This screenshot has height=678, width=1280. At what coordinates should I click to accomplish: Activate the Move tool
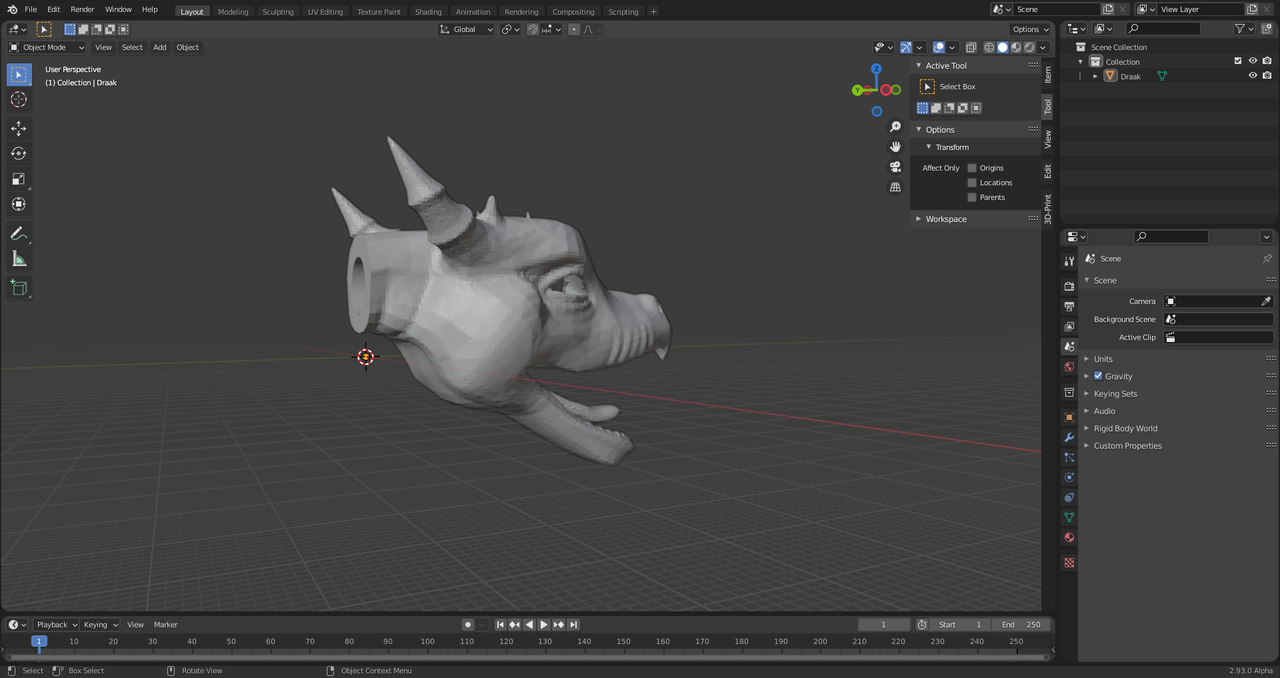[18, 128]
